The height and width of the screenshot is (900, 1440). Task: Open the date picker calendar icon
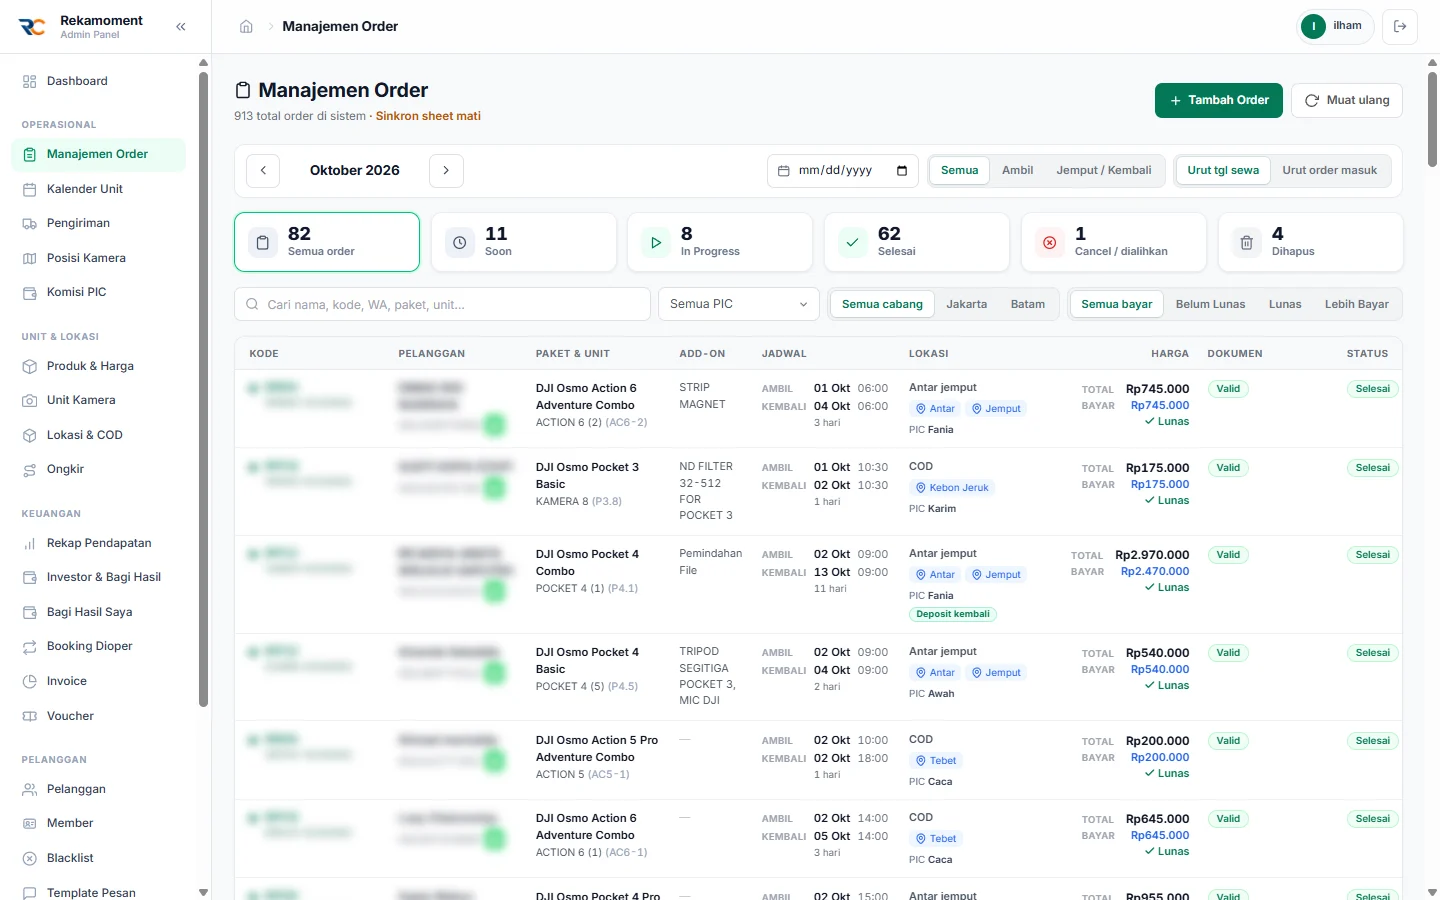coord(902,171)
